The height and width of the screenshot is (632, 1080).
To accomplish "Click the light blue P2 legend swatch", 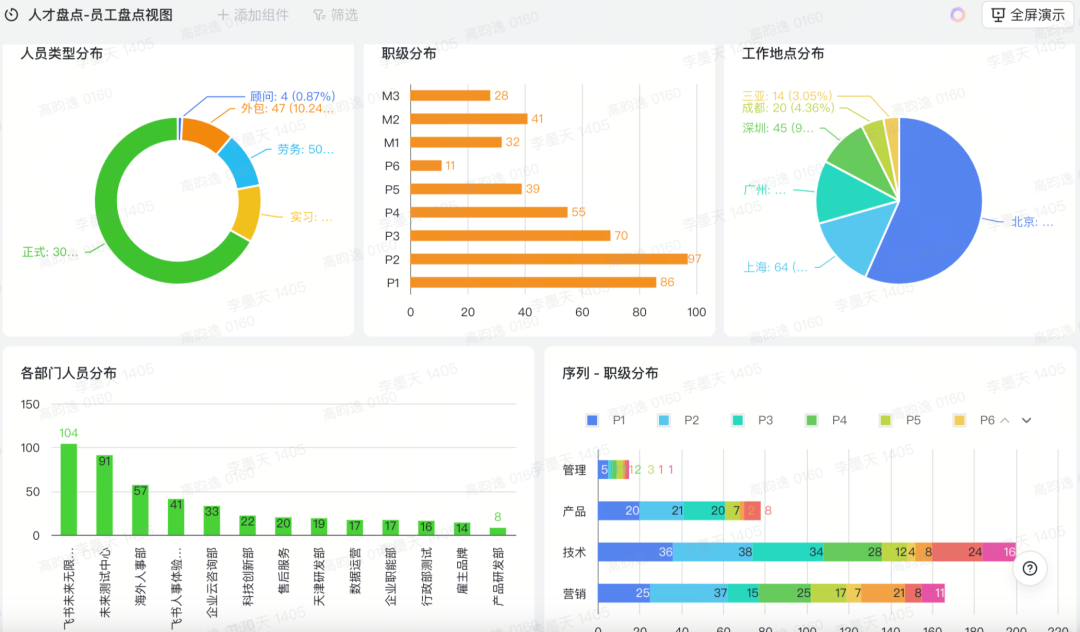I will (x=664, y=420).
